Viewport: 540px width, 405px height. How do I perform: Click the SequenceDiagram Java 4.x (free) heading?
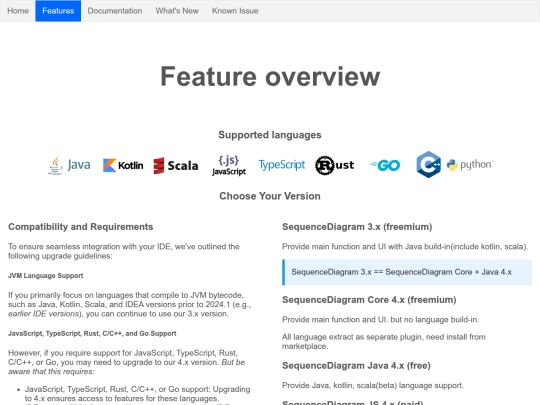coord(356,365)
